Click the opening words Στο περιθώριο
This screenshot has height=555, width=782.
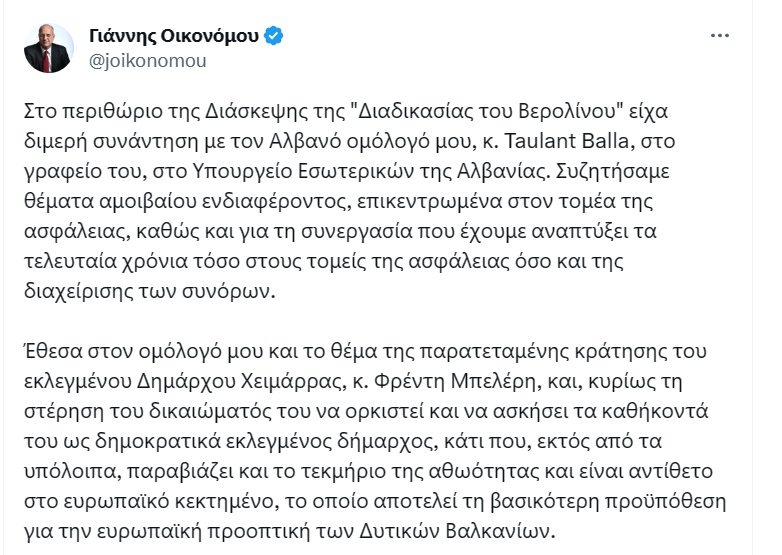pos(94,111)
